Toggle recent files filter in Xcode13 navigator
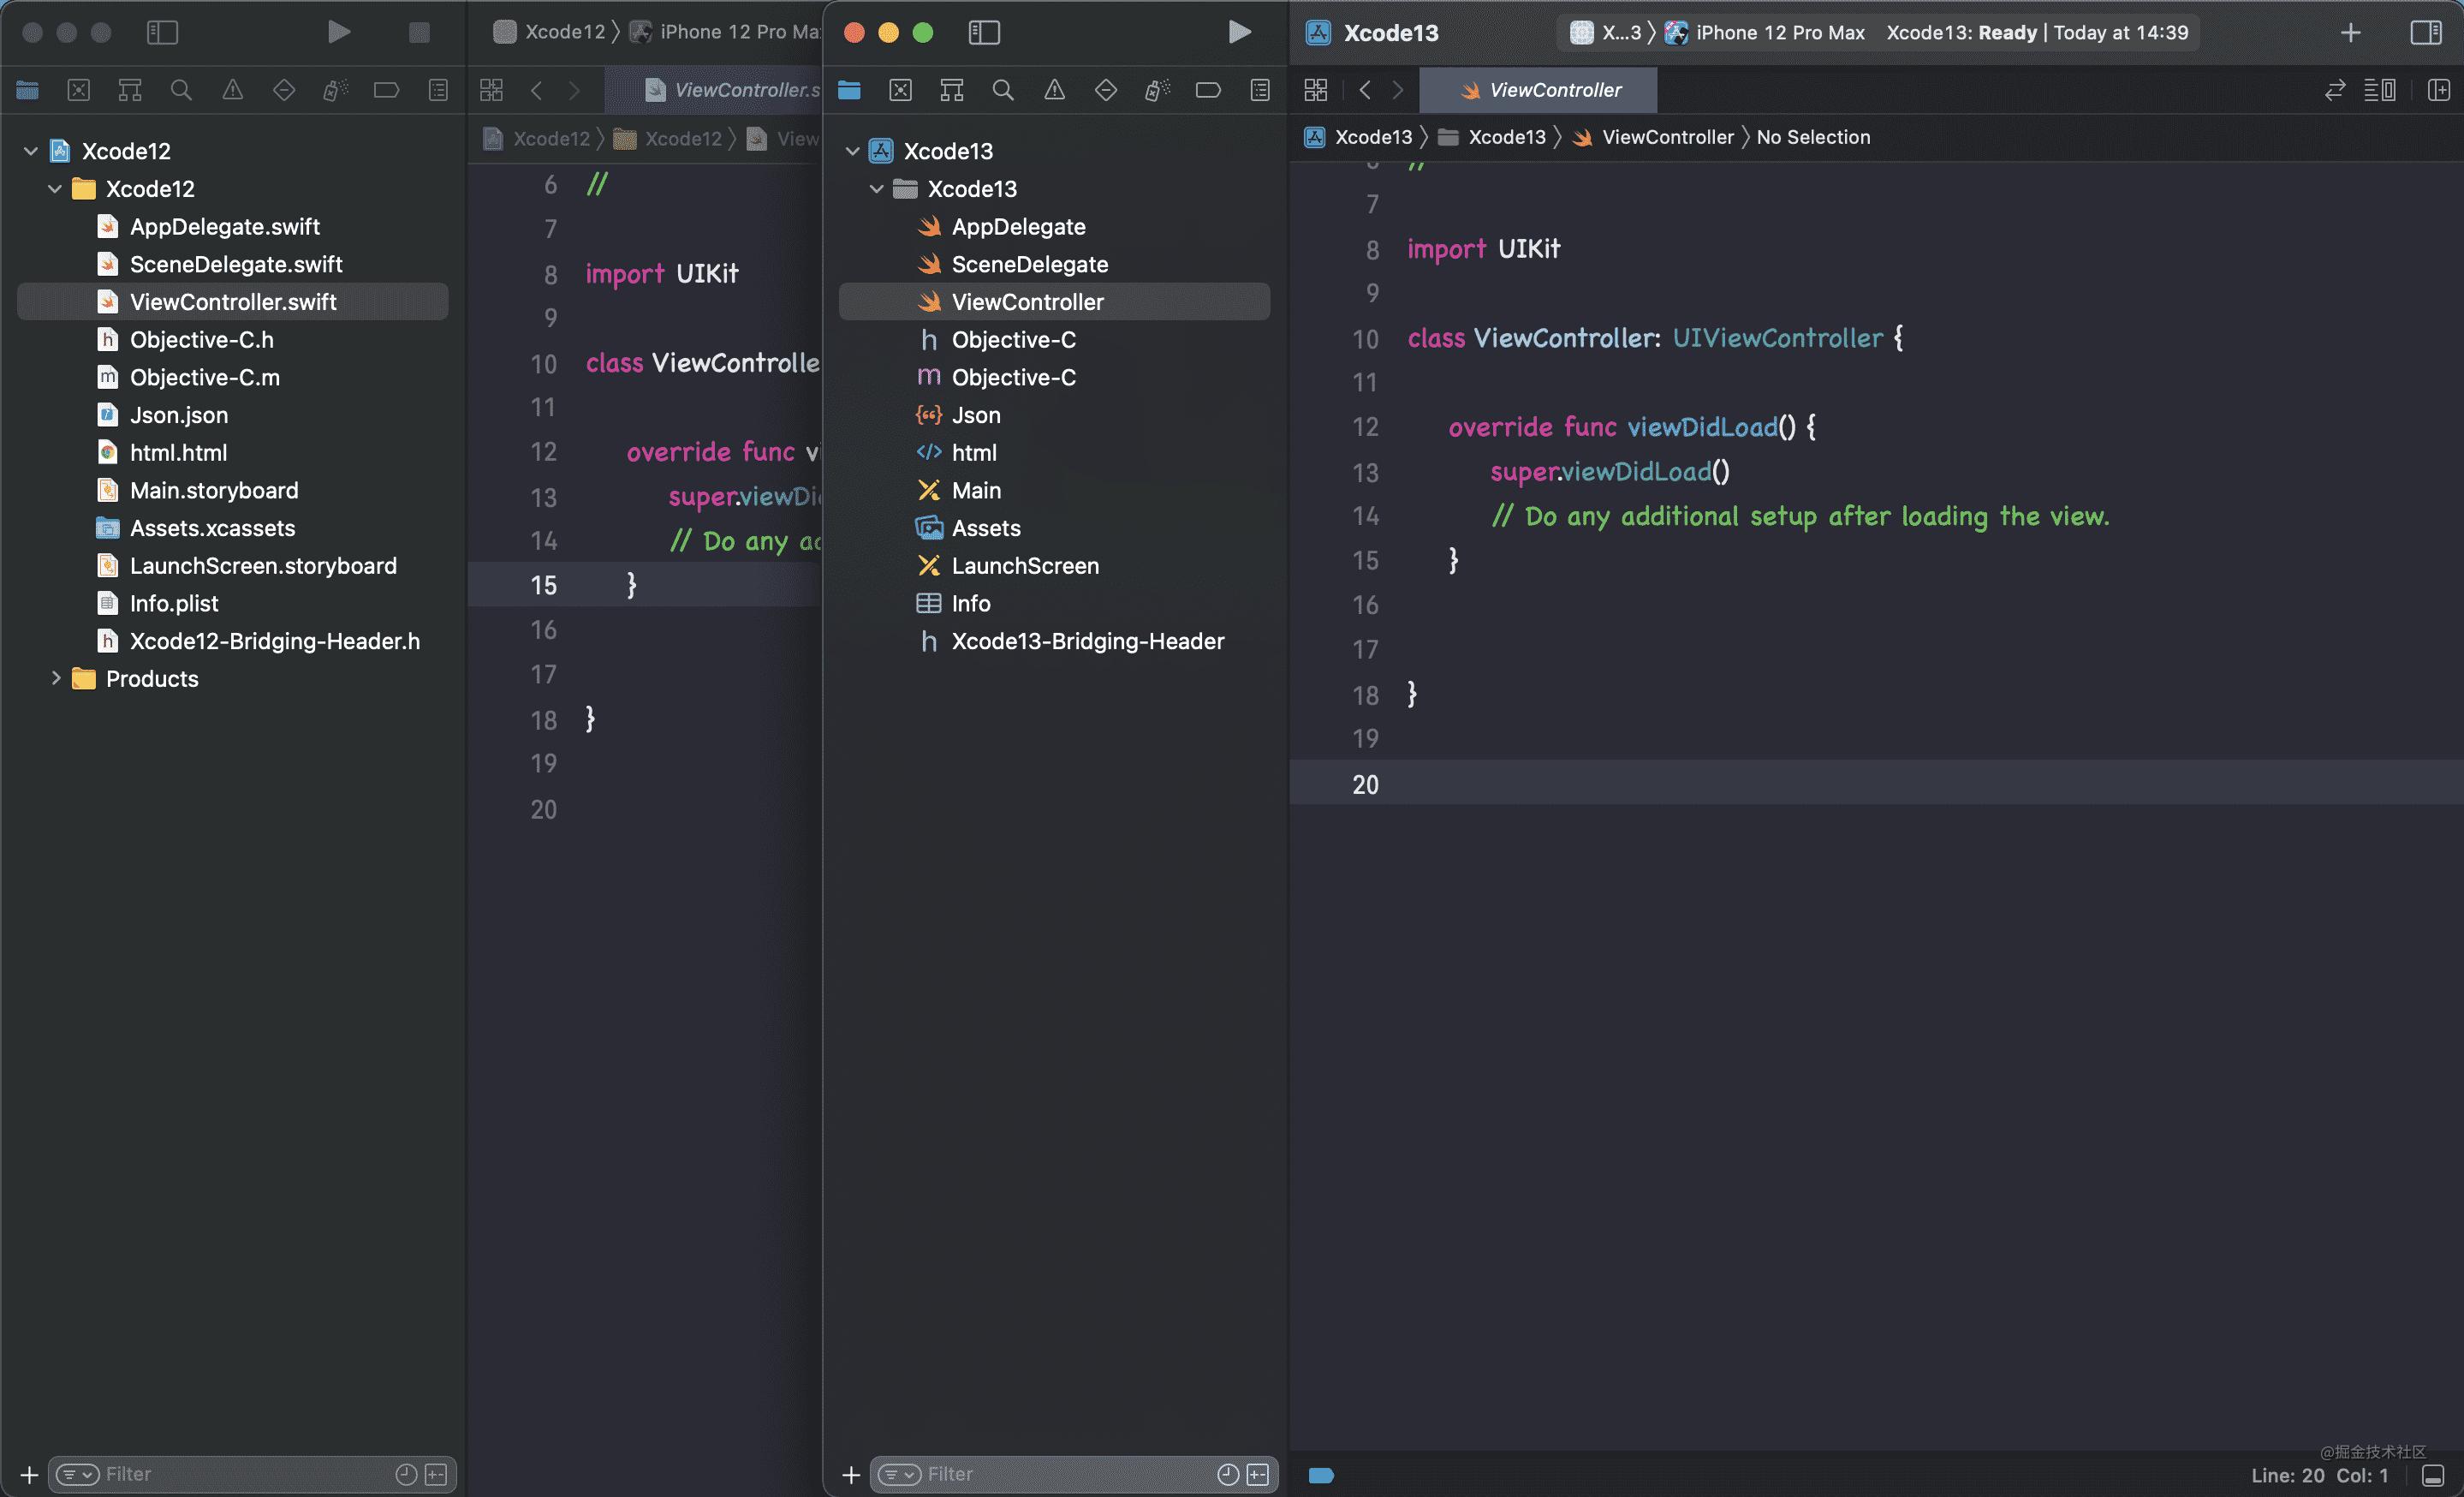2464x1497 pixels. point(1228,1474)
